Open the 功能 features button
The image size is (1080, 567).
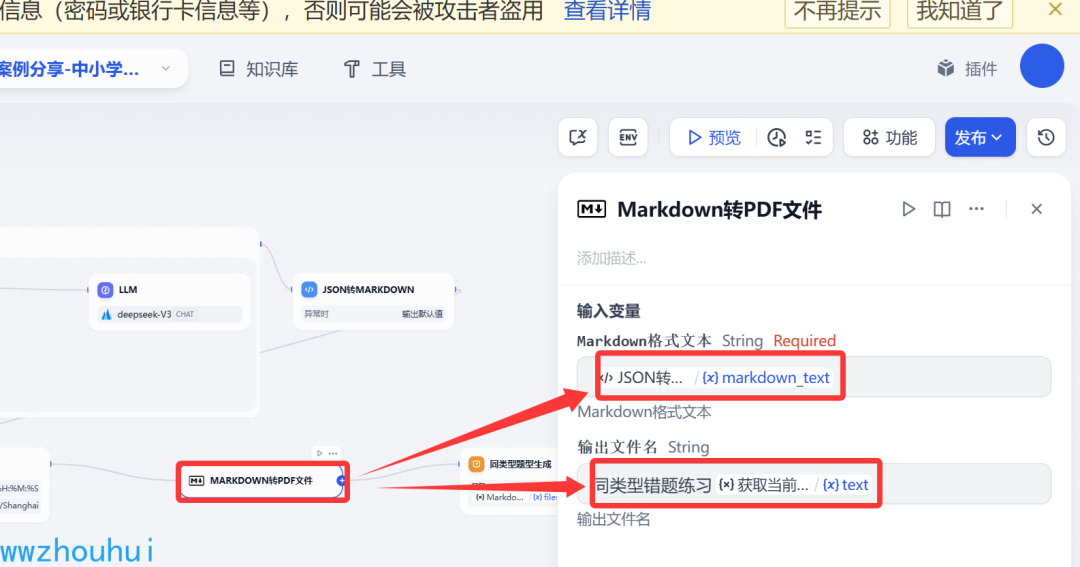click(x=889, y=137)
